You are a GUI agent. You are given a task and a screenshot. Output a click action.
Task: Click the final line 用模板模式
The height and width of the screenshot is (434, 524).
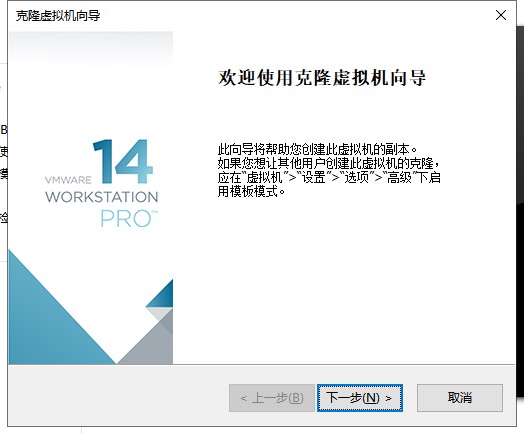(x=251, y=191)
